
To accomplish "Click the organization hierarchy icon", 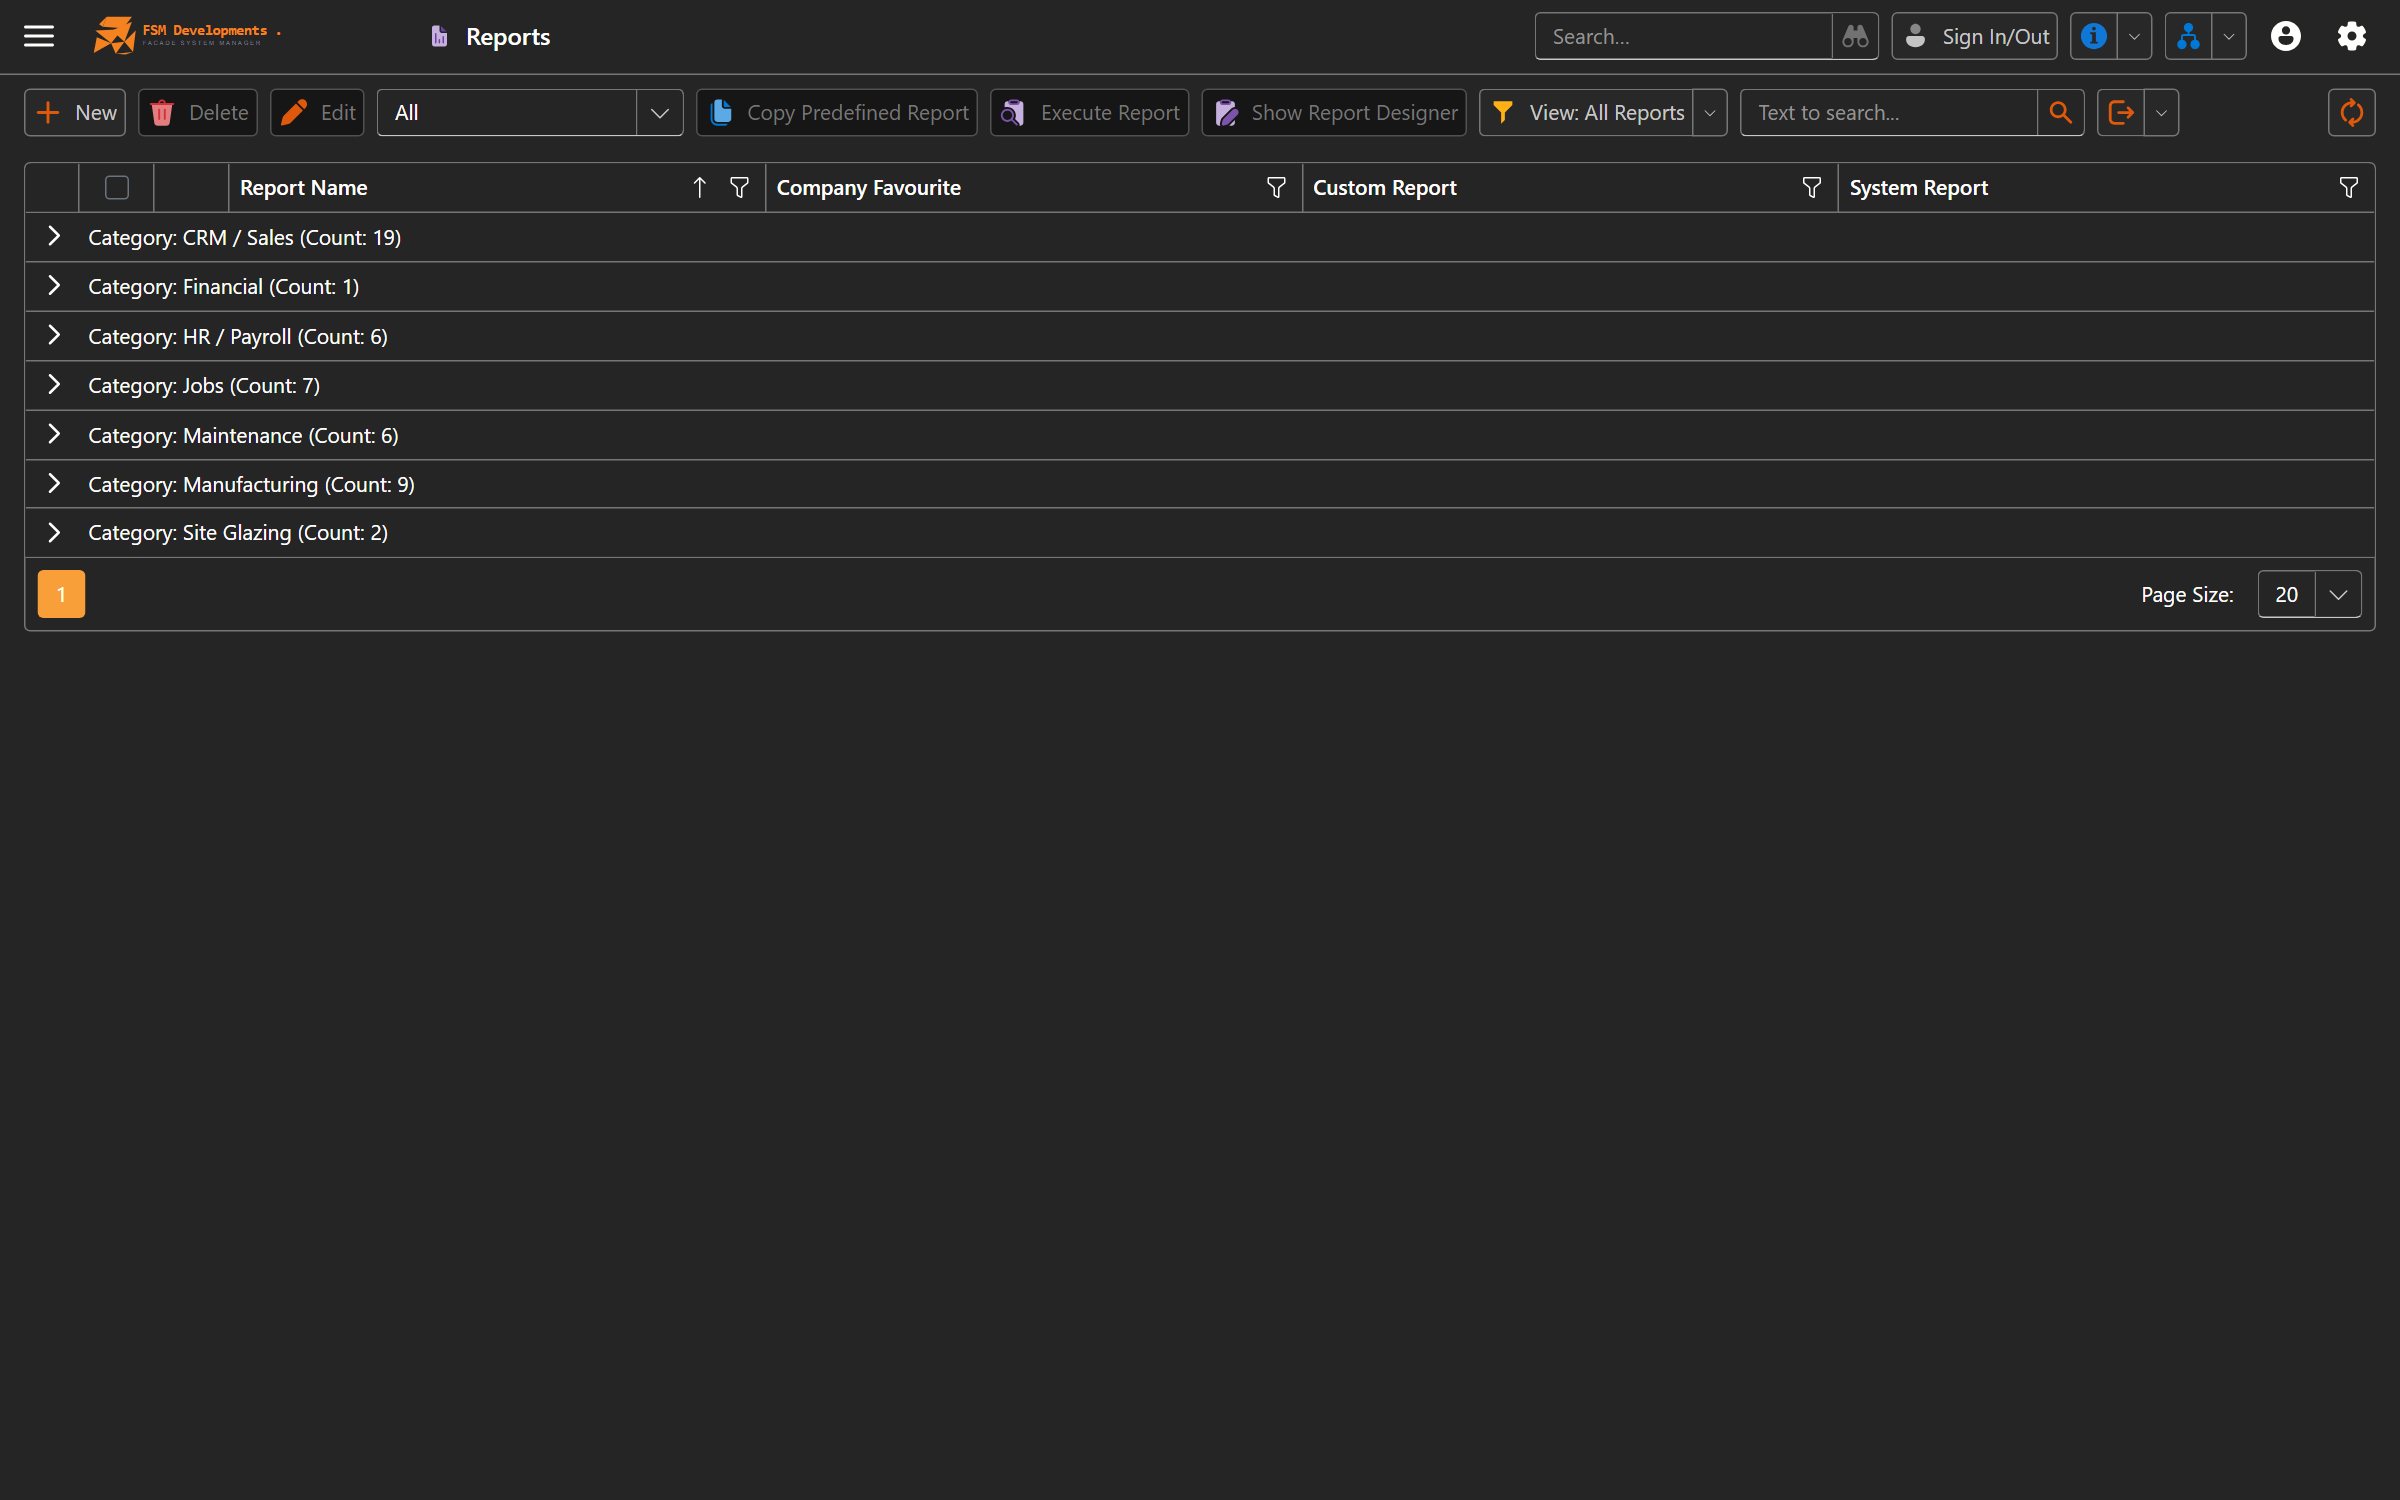I will (x=2188, y=37).
